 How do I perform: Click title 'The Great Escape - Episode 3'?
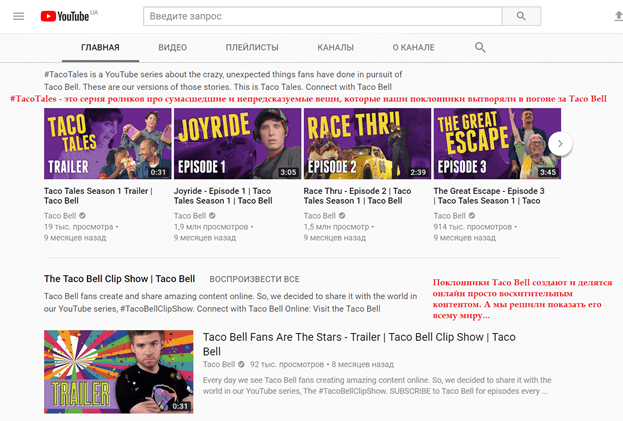(x=489, y=196)
